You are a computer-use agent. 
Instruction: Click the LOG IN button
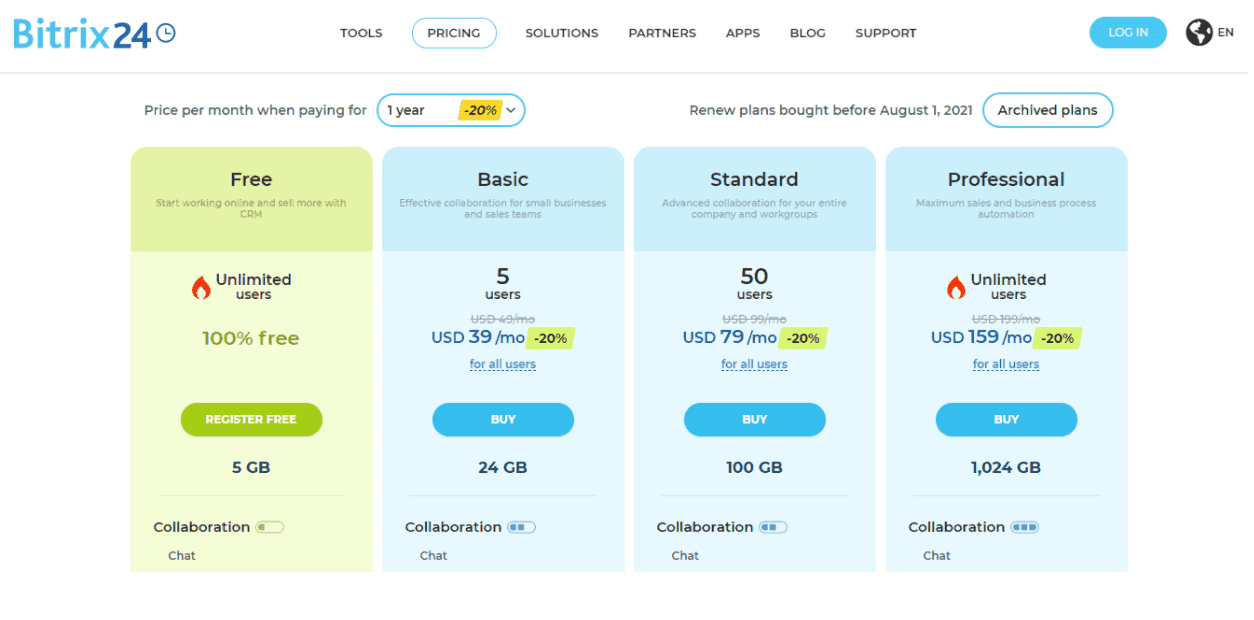click(1128, 32)
